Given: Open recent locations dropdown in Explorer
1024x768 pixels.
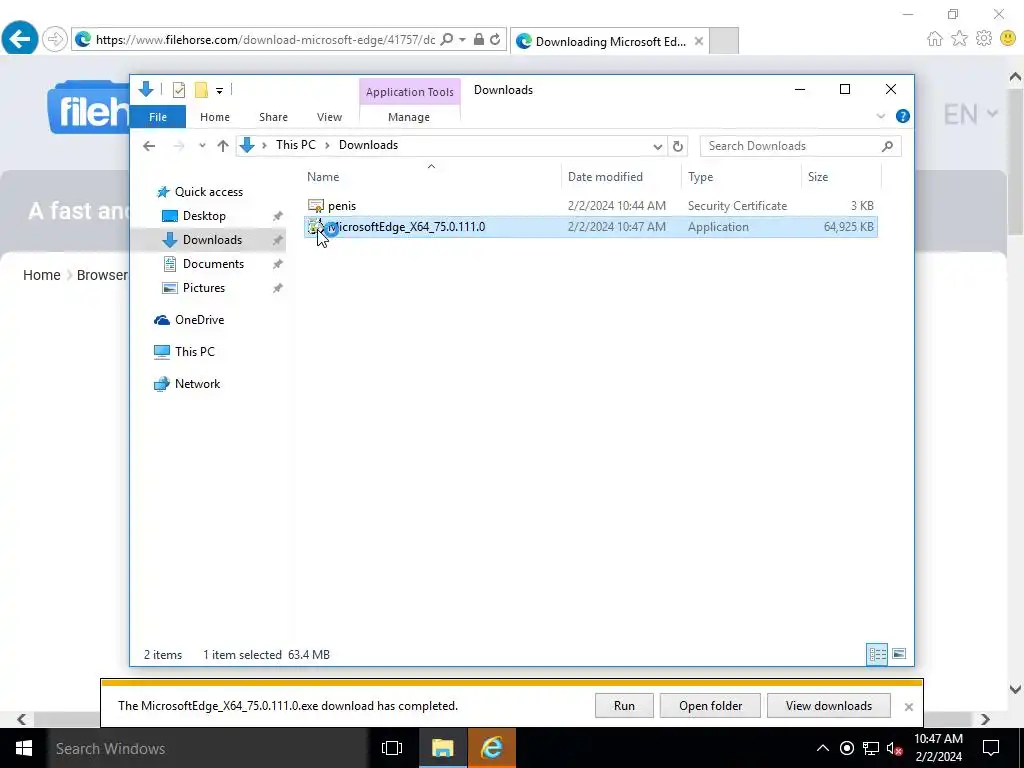Looking at the screenshot, I should (202, 146).
